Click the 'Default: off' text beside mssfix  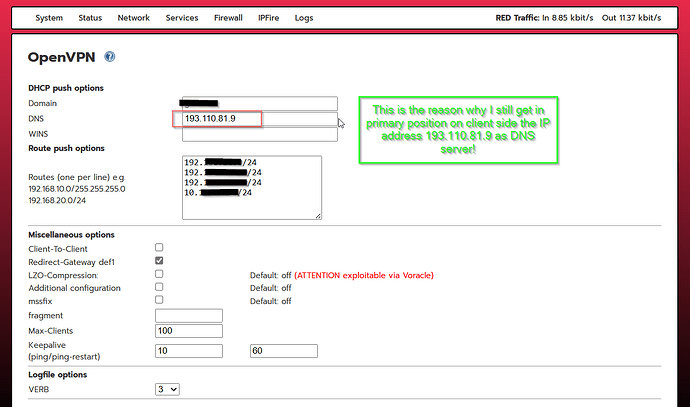pos(271,301)
